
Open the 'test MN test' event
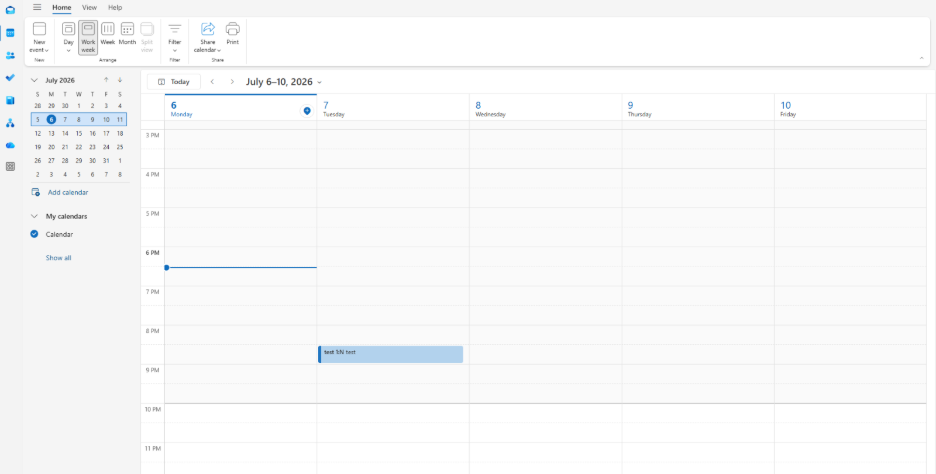[390, 354]
